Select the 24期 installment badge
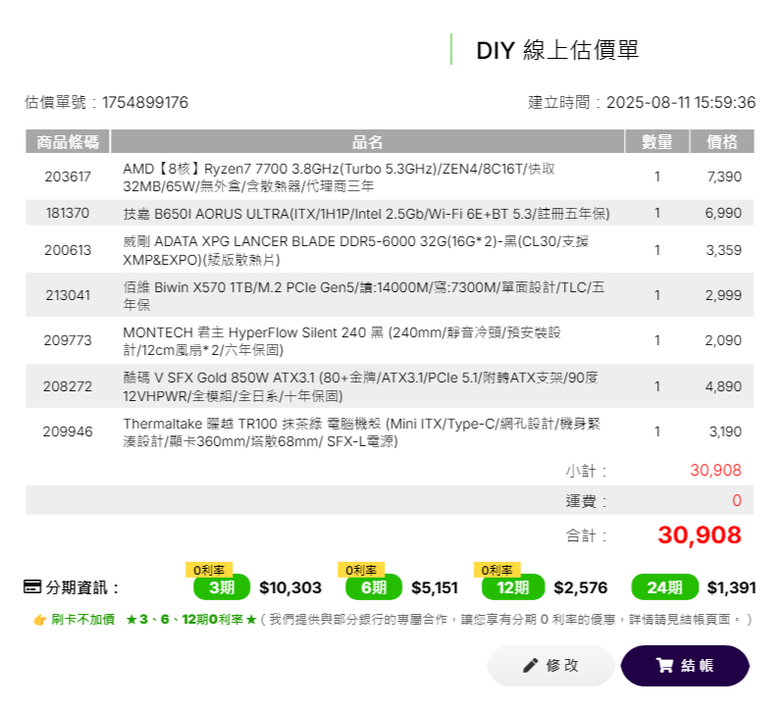The image size is (780, 710). [665, 587]
